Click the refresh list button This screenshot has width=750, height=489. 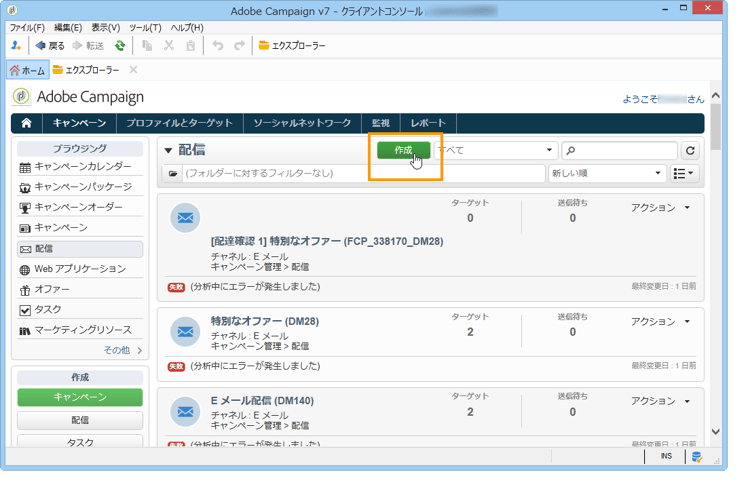click(x=690, y=150)
